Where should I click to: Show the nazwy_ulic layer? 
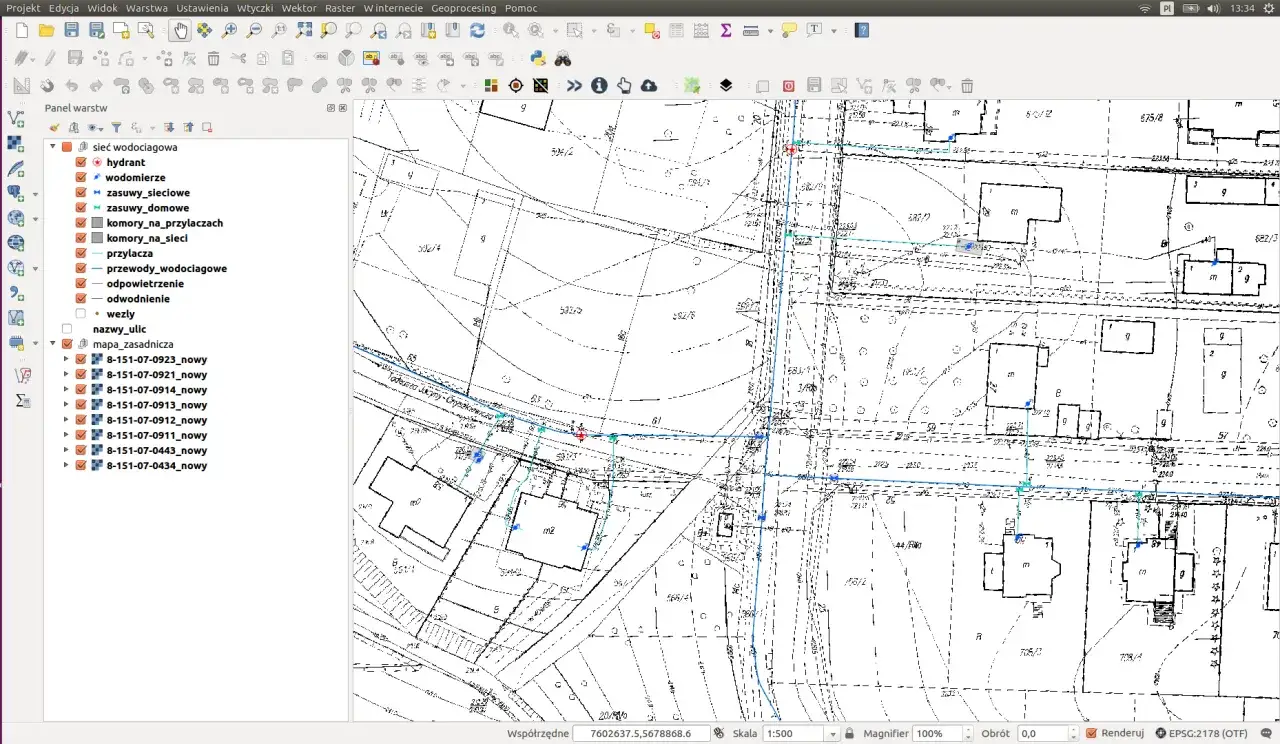67,329
